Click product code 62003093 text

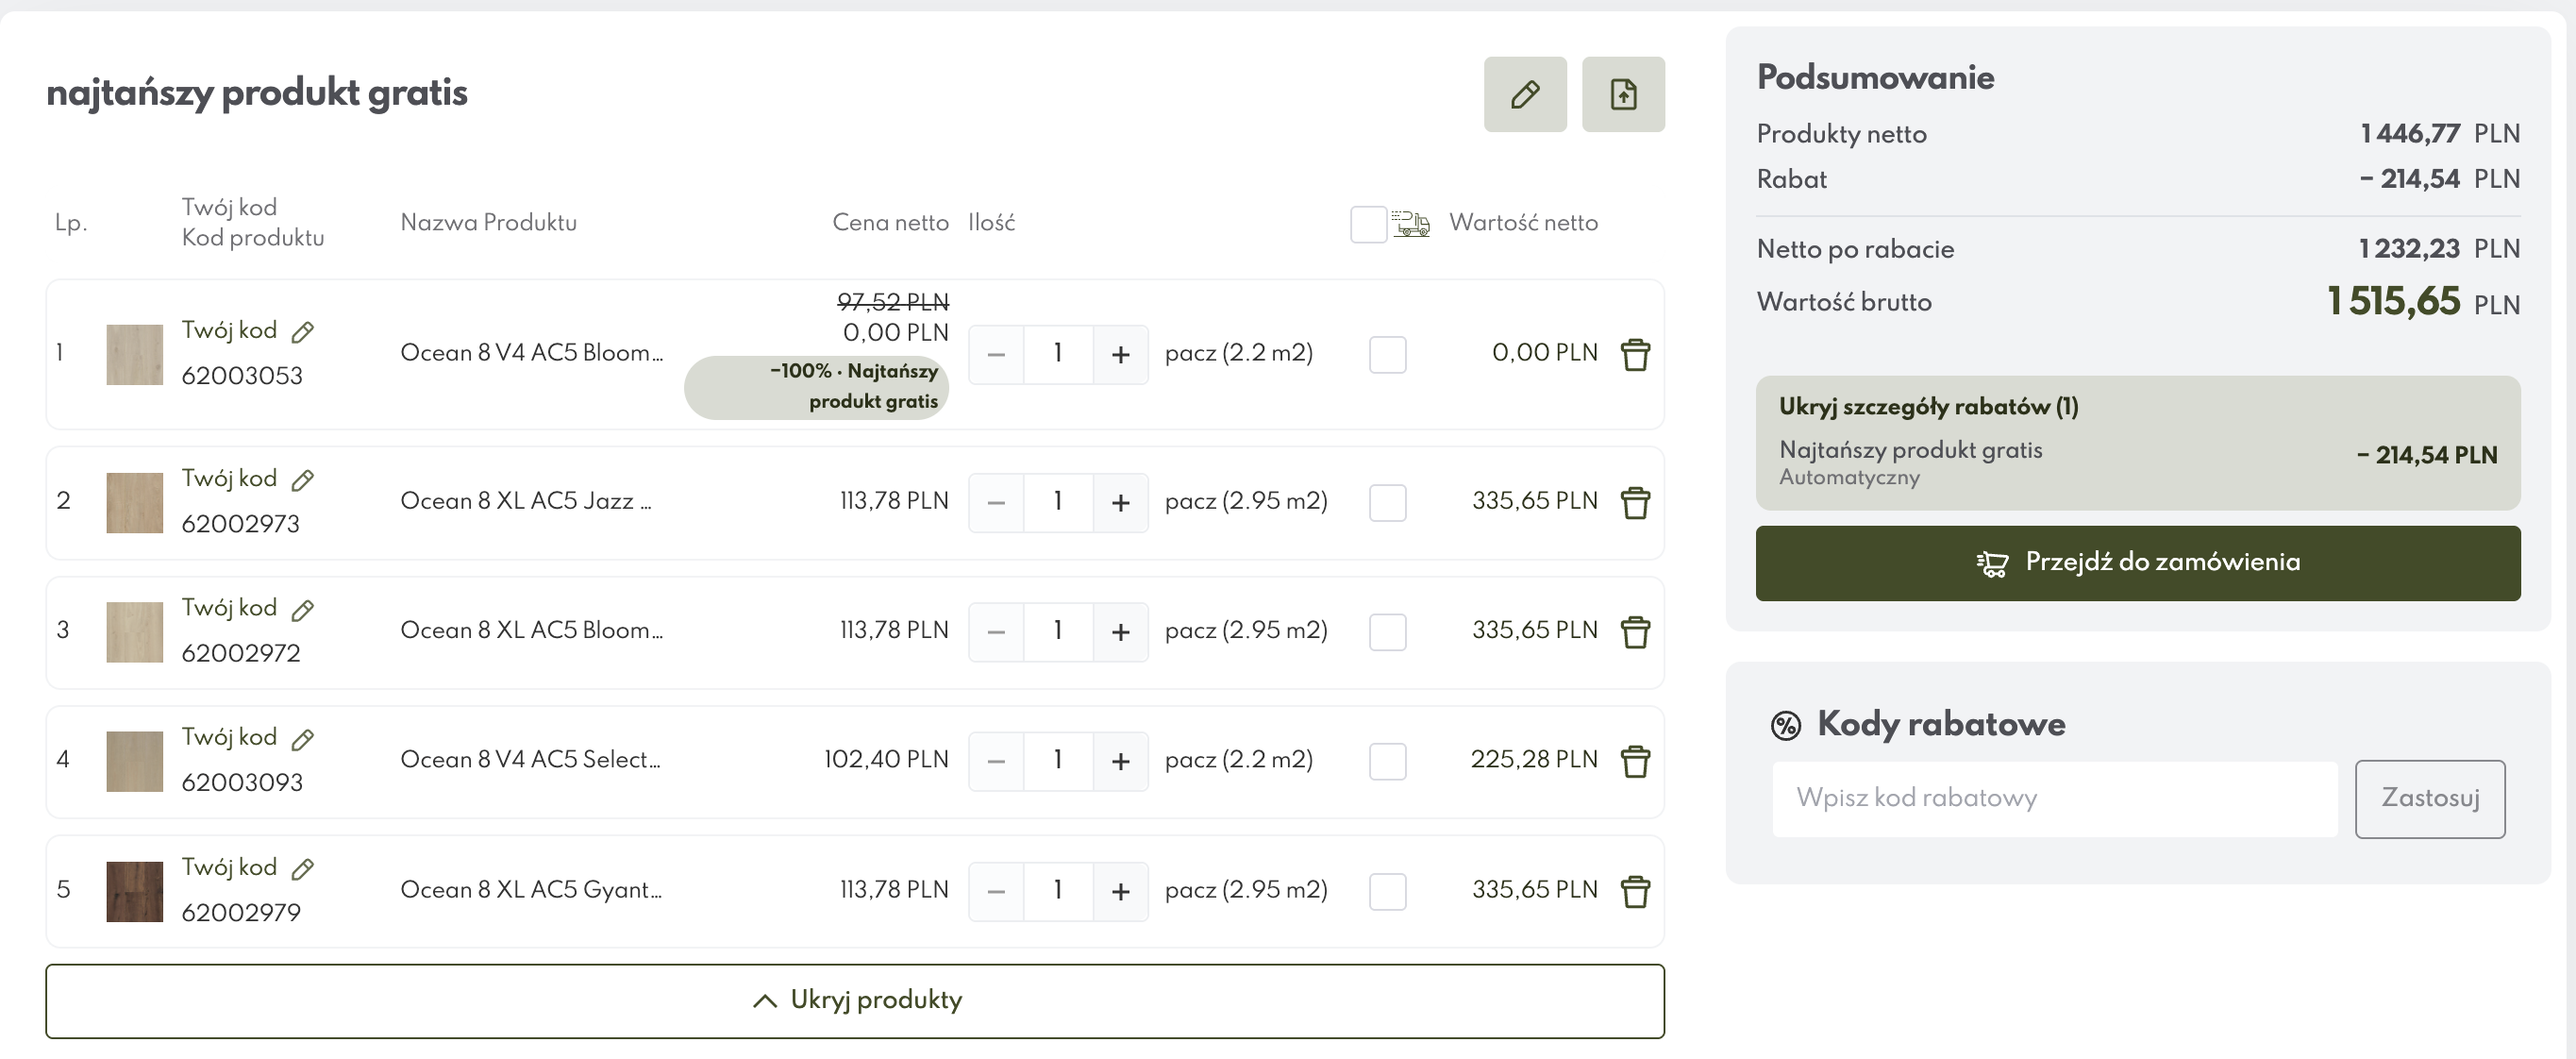(x=242, y=783)
